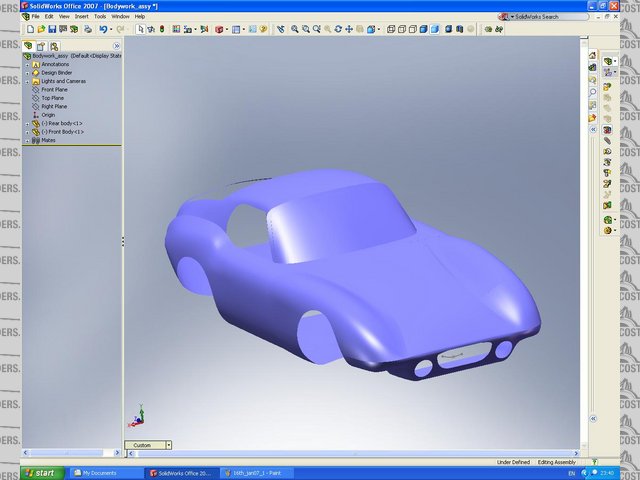Click the Rebuild traffic light icon
Screen dimensions: 640x480
coord(162,29)
